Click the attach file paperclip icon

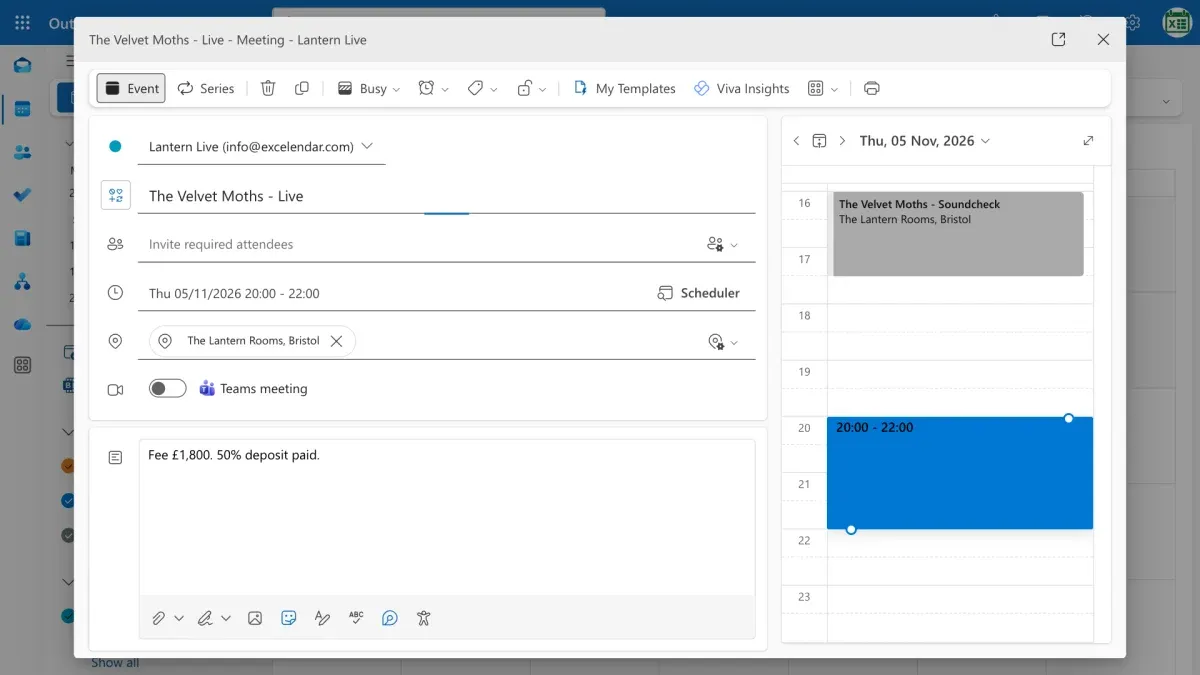click(x=158, y=618)
